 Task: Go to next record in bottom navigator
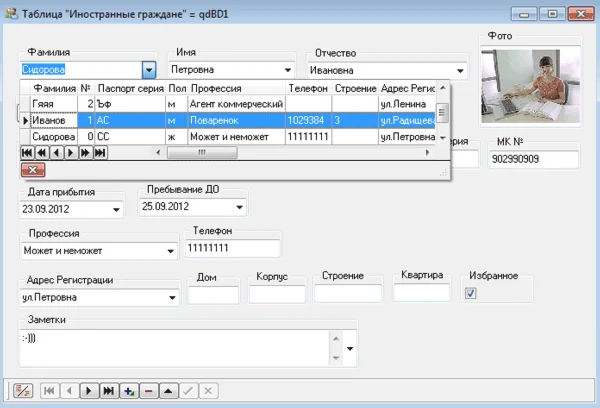[87, 391]
